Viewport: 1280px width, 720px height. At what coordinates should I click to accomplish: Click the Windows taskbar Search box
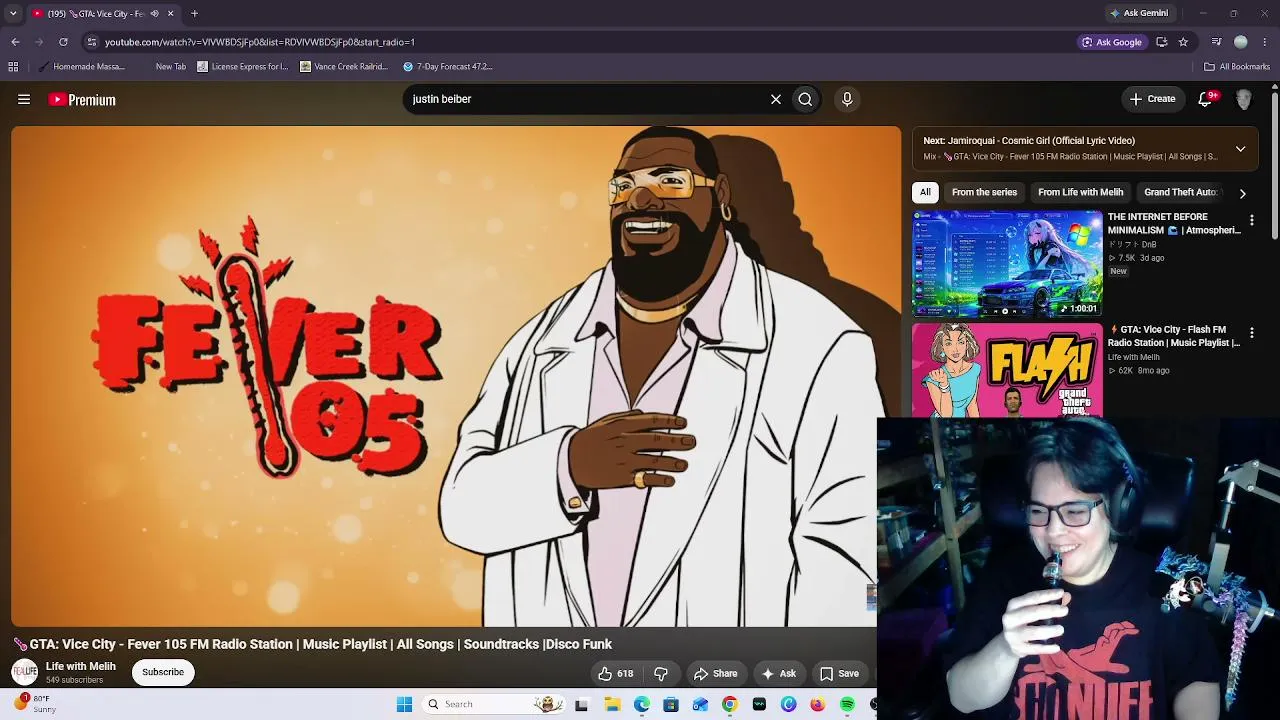click(493, 704)
